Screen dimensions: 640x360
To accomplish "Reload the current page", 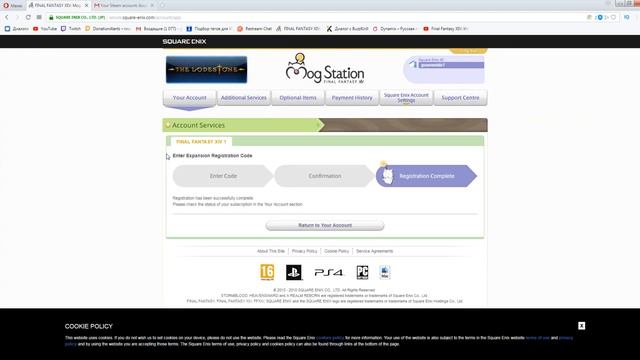I will 28,17.
